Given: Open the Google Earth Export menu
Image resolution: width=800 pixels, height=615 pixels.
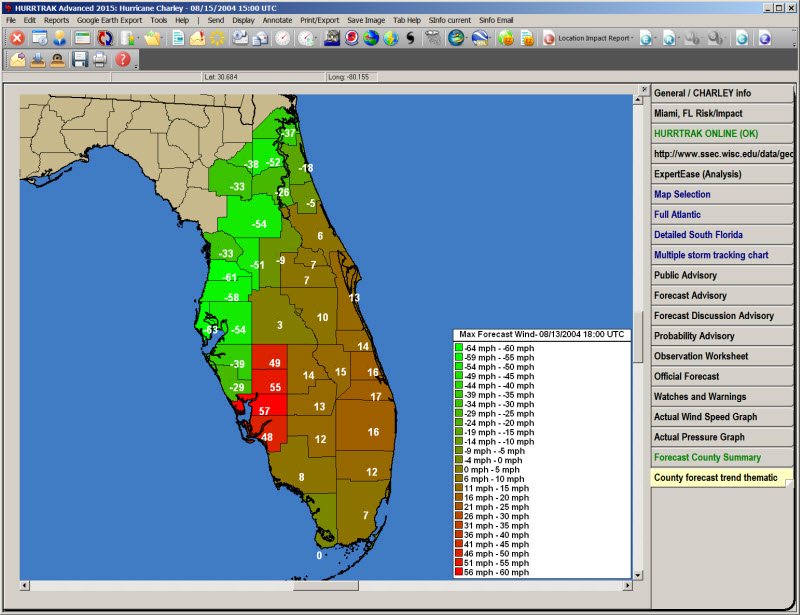Looking at the screenshot, I should [x=109, y=20].
